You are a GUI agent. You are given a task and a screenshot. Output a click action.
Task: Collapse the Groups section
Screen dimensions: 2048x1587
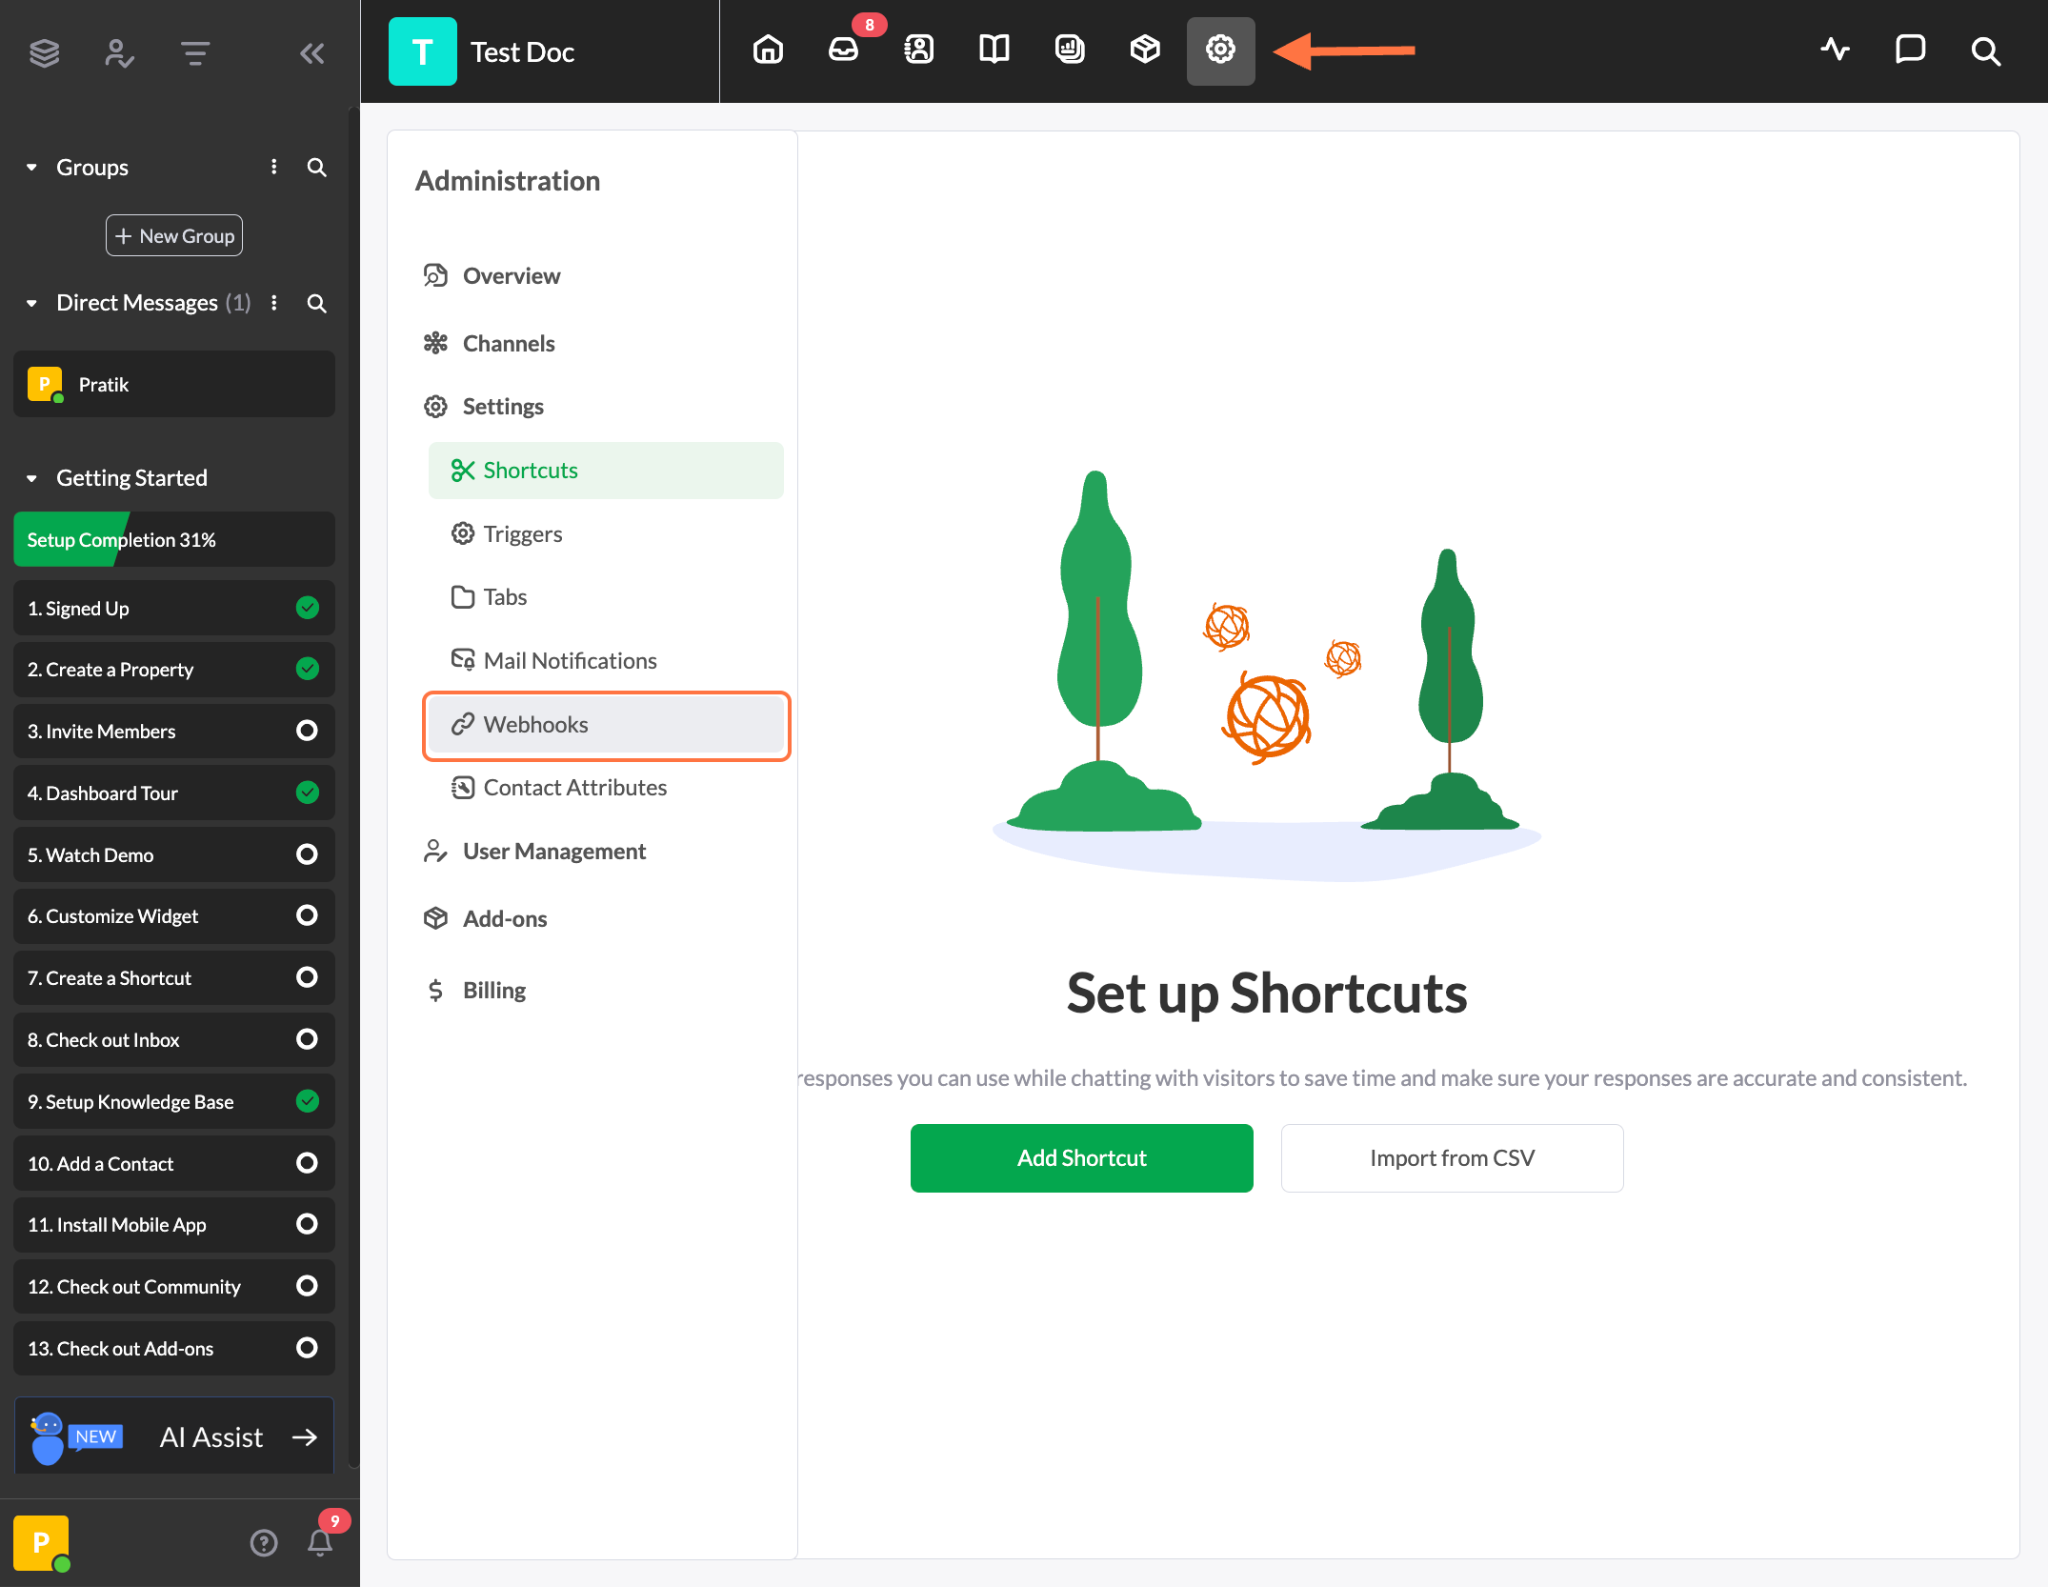[x=30, y=167]
